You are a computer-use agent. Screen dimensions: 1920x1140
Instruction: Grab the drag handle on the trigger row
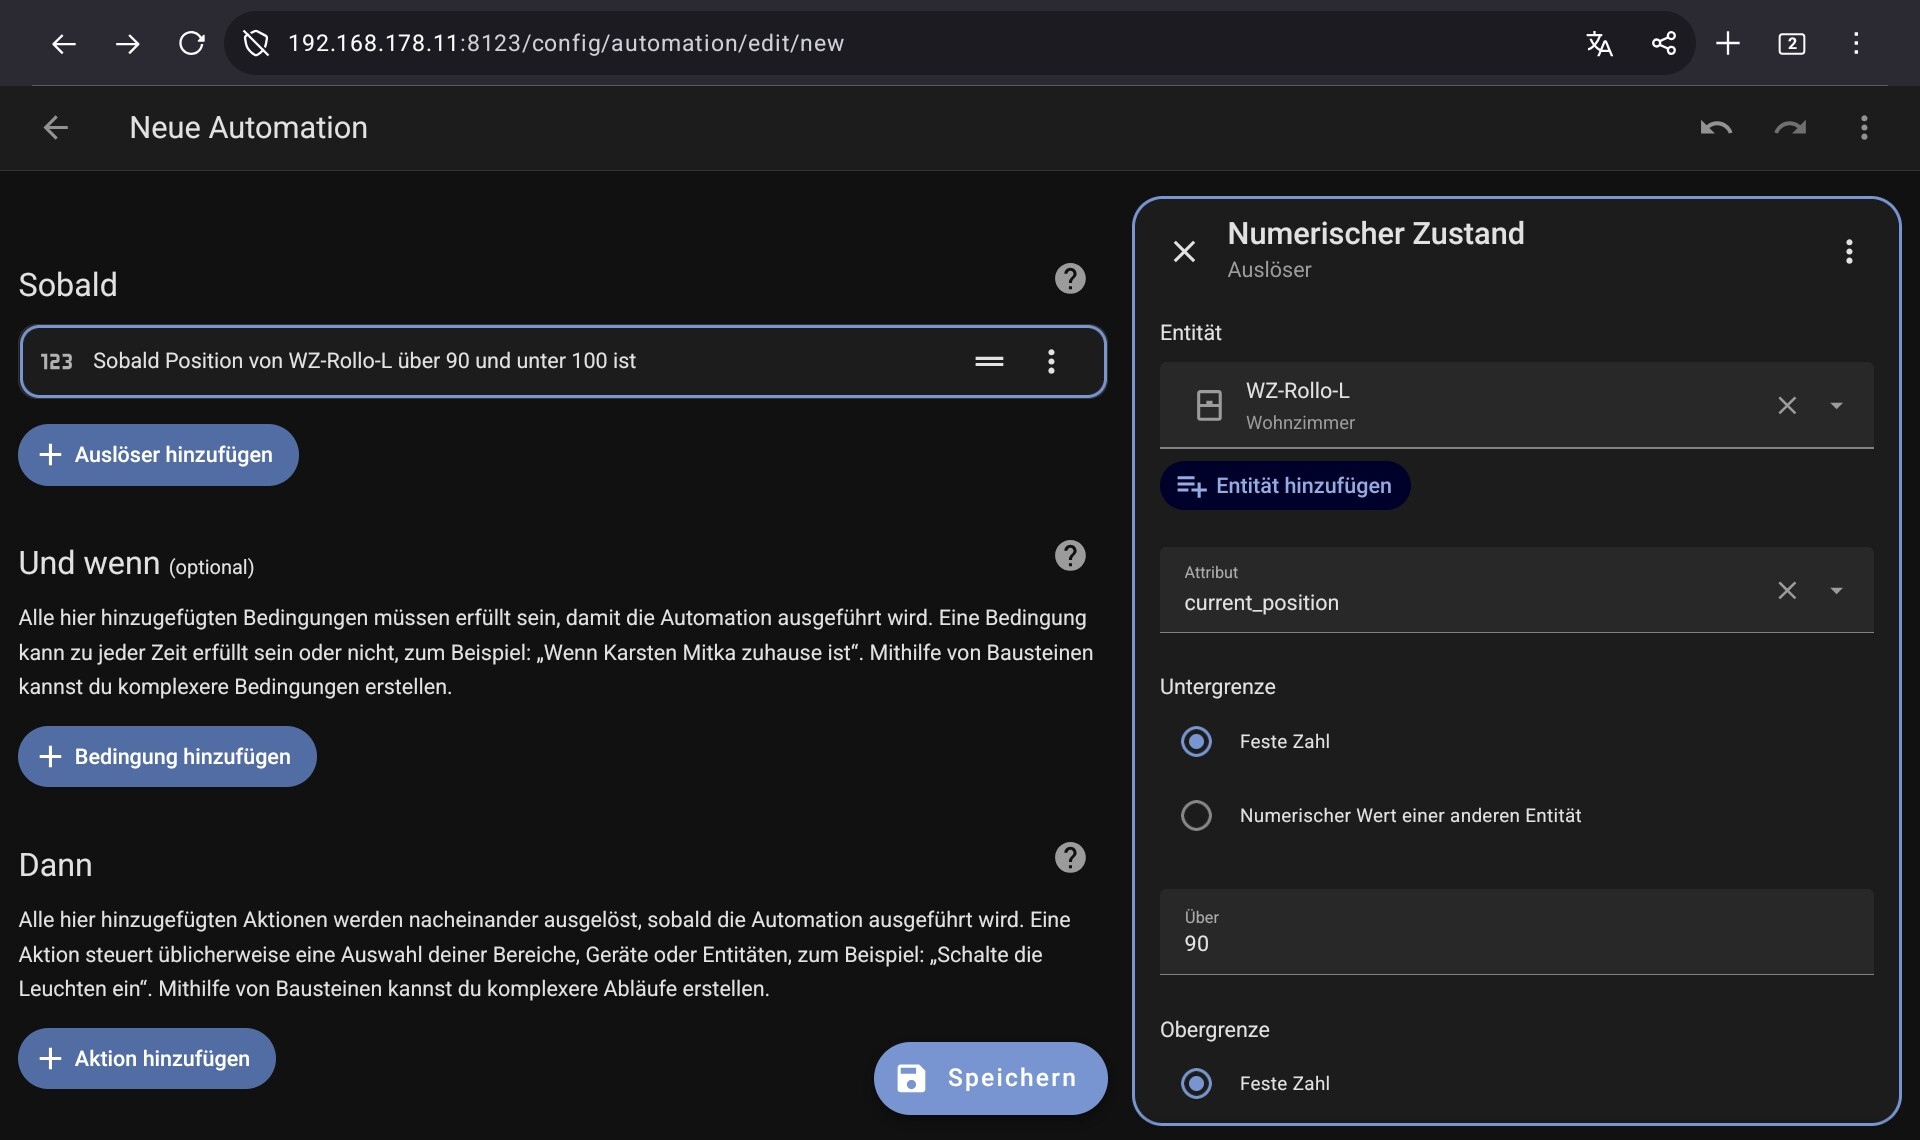(989, 362)
